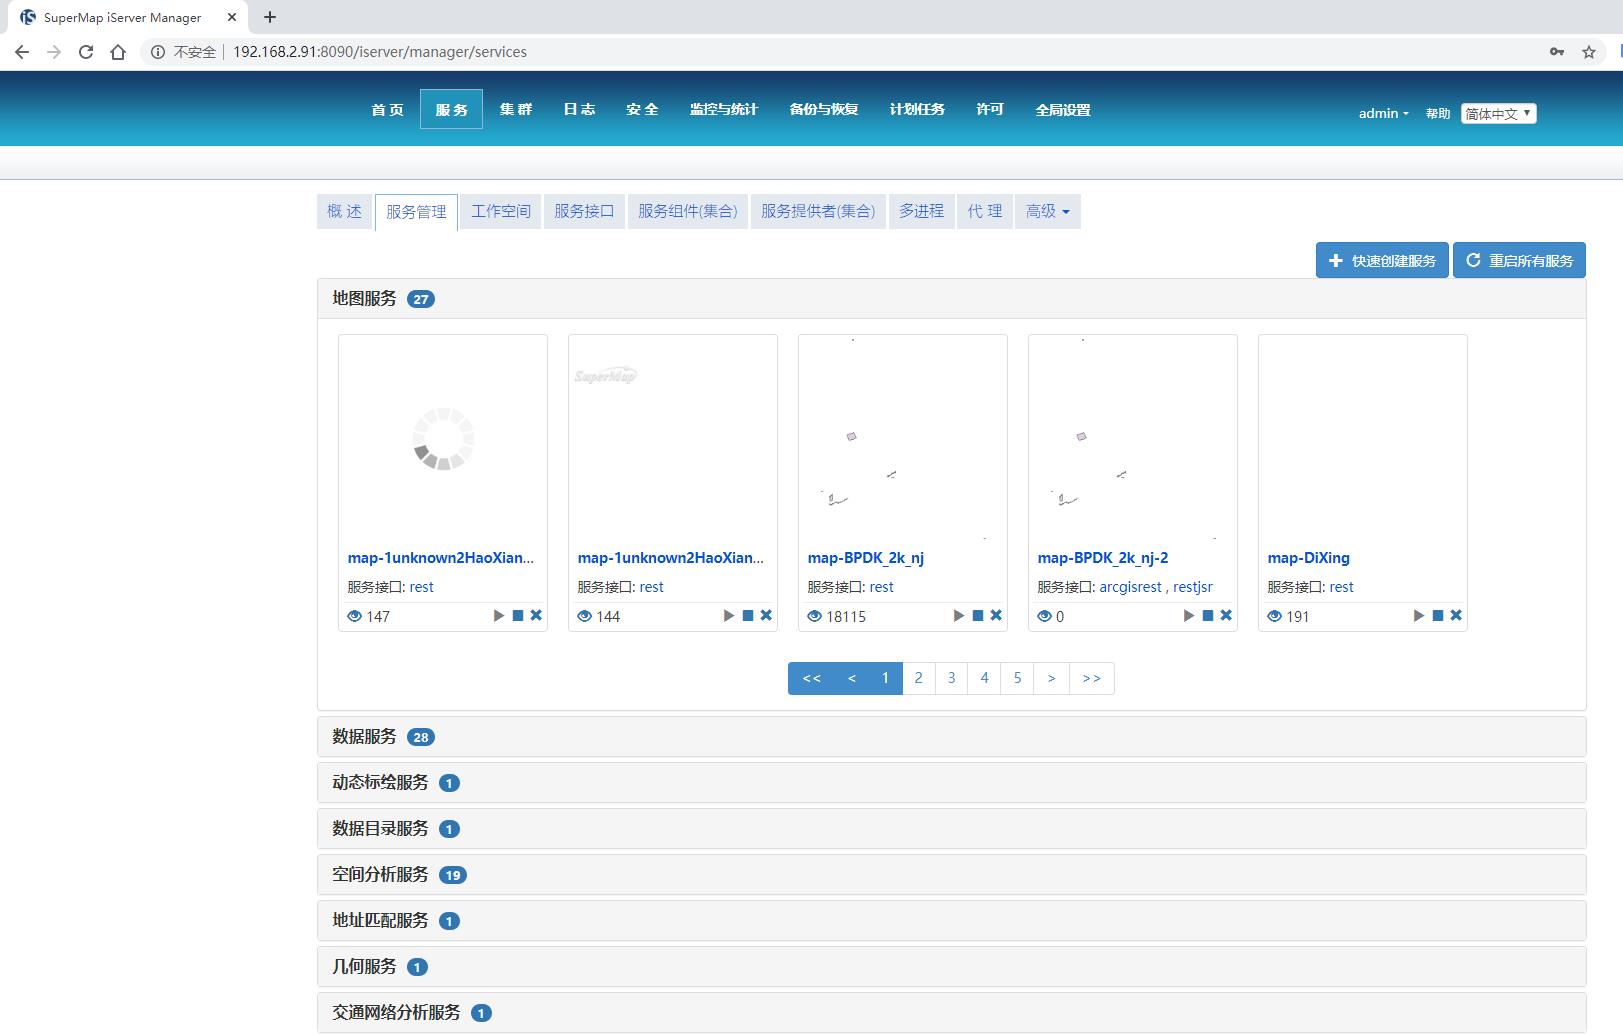Open the 帮助 help link
This screenshot has height=1036, width=1623.
point(1438,113)
